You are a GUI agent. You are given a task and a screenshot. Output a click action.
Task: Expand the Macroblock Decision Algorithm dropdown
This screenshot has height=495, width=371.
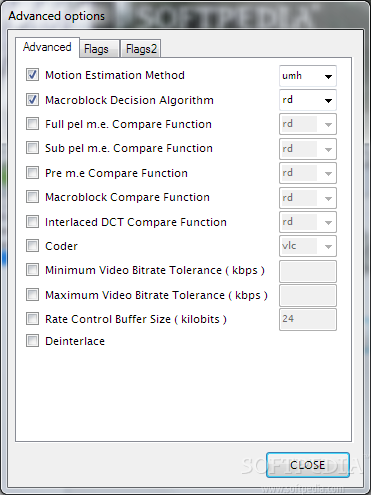tap(308, 100)
